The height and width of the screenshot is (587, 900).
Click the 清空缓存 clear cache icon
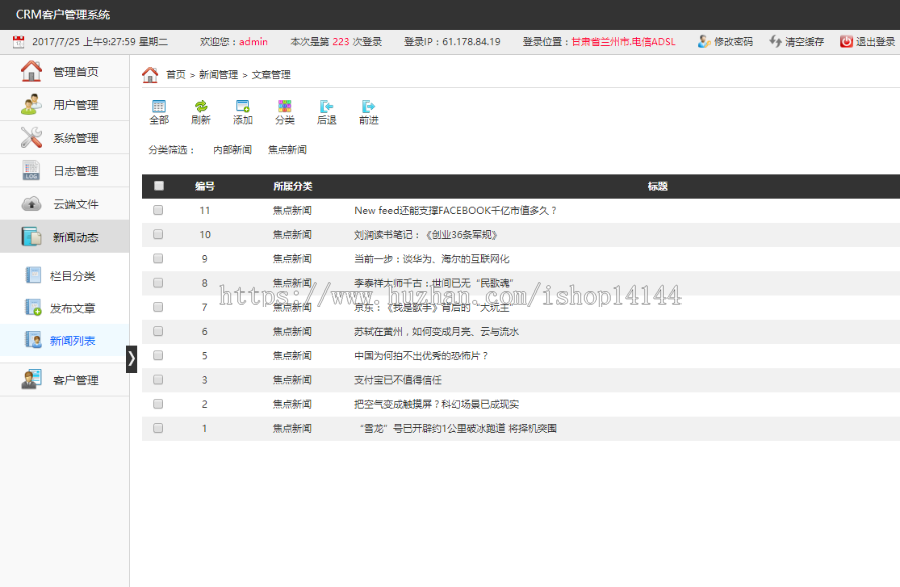coord(775,41)
